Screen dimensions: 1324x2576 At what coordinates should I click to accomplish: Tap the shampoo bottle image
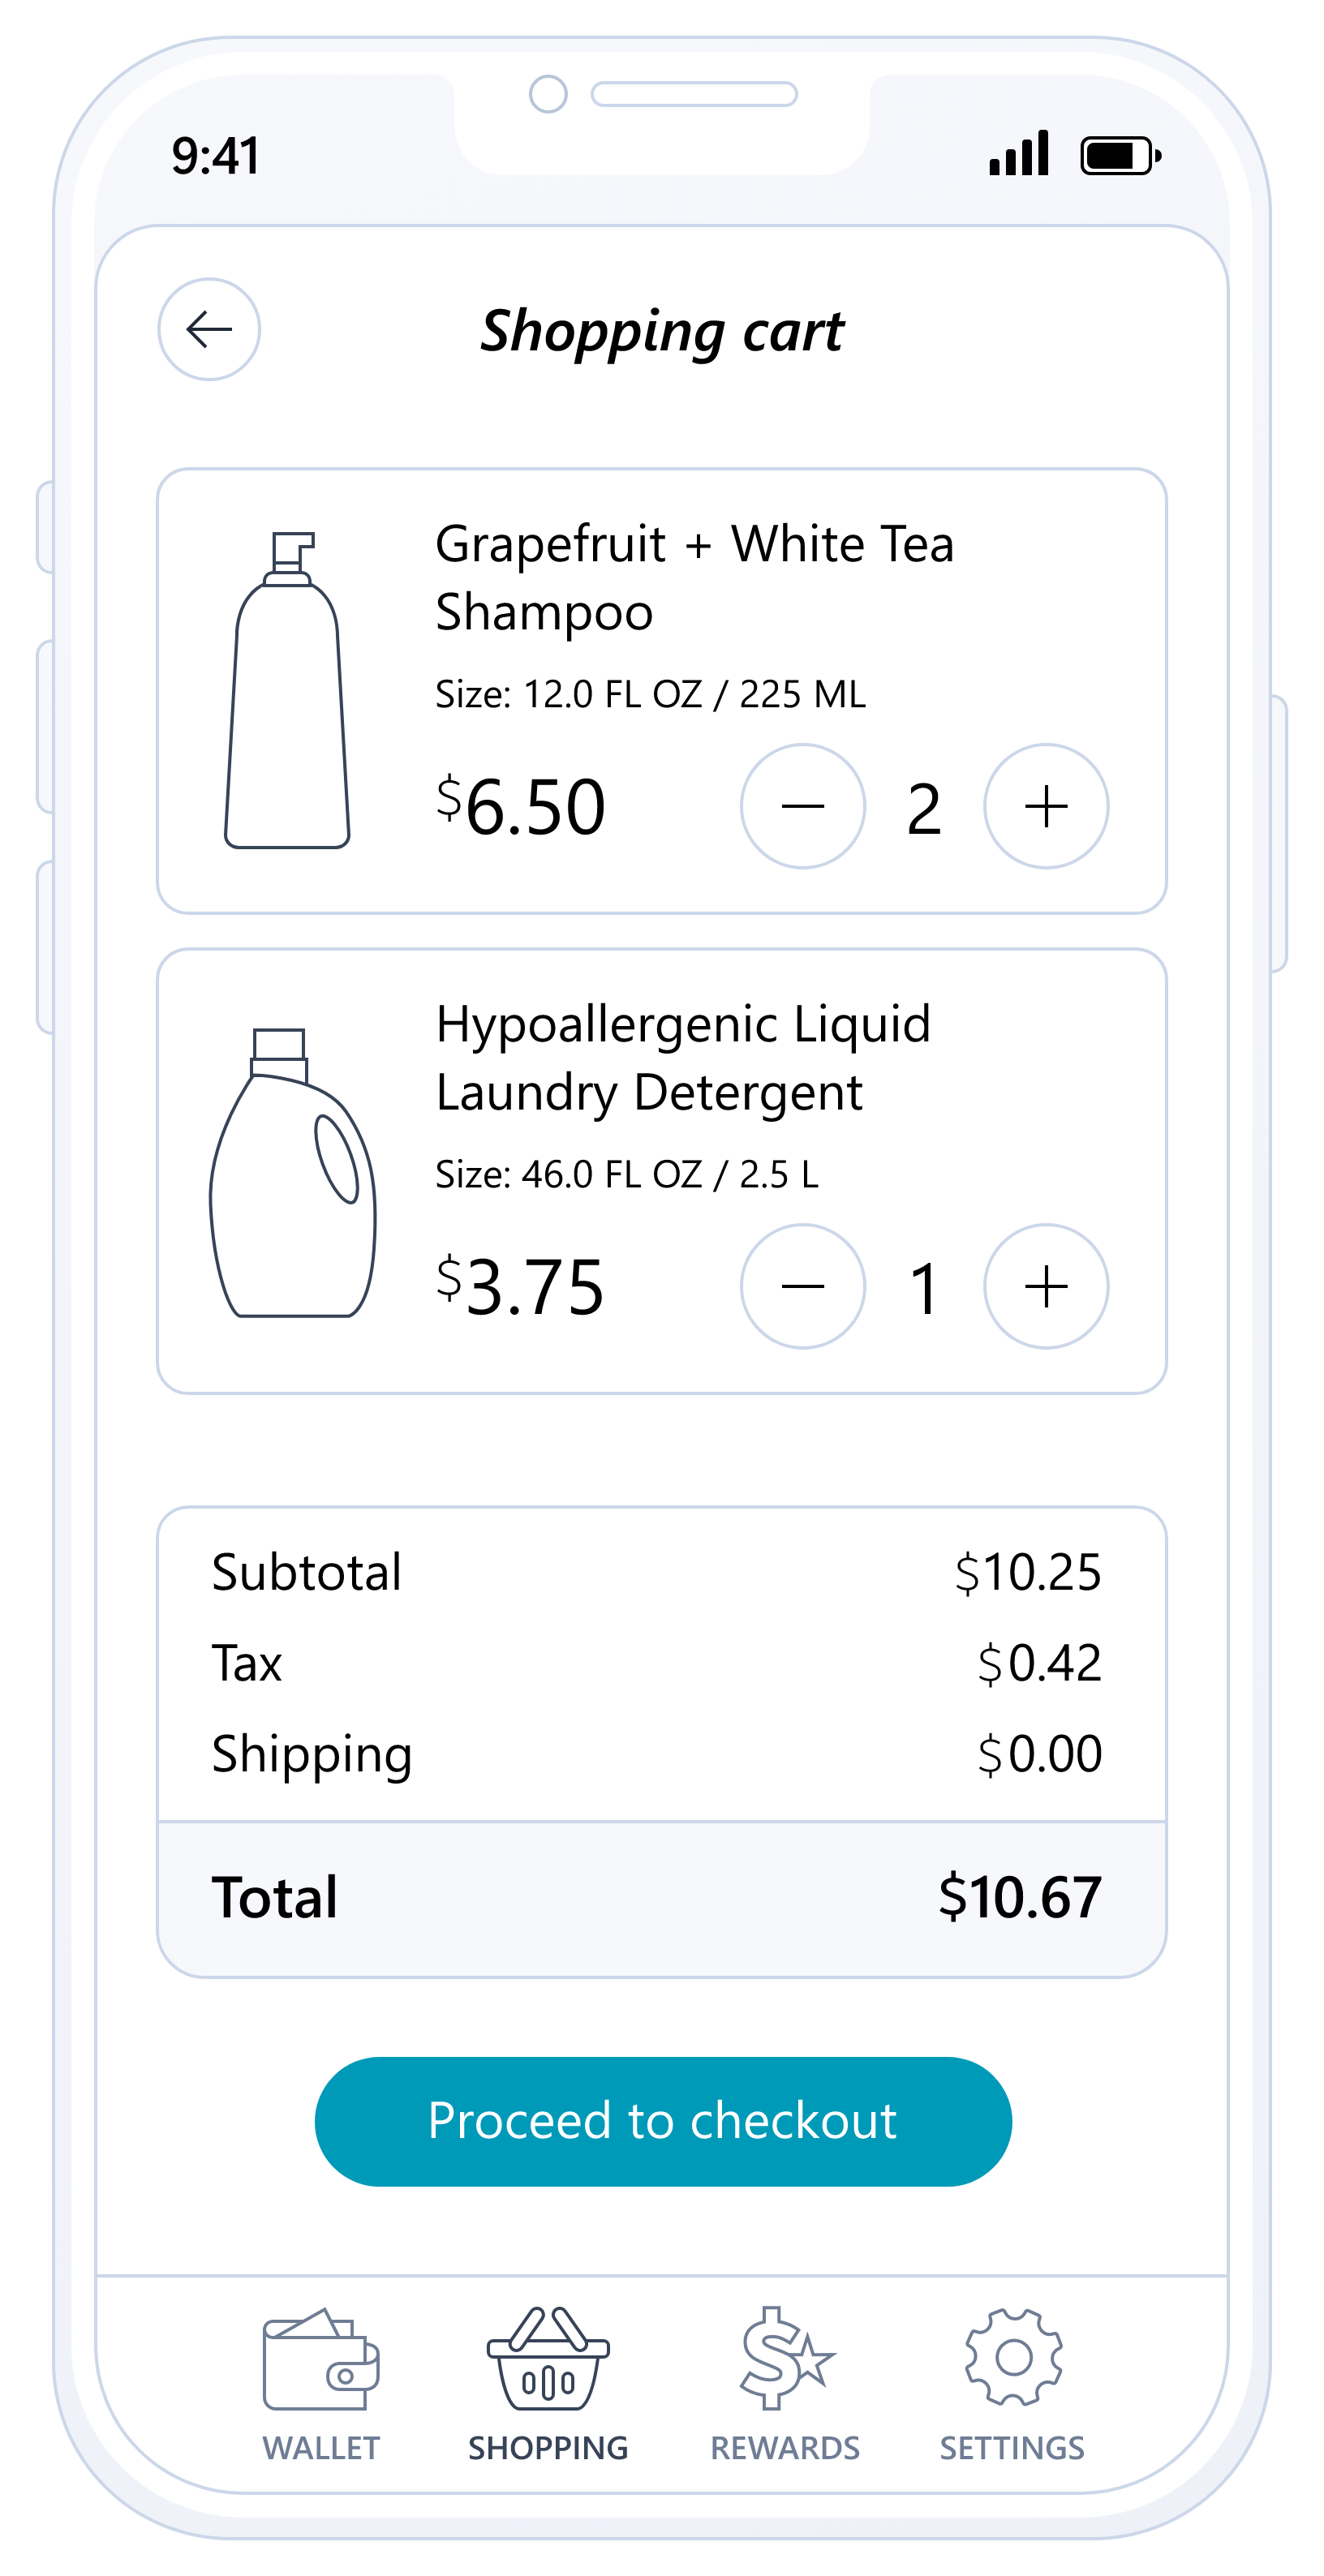point(287,690)
